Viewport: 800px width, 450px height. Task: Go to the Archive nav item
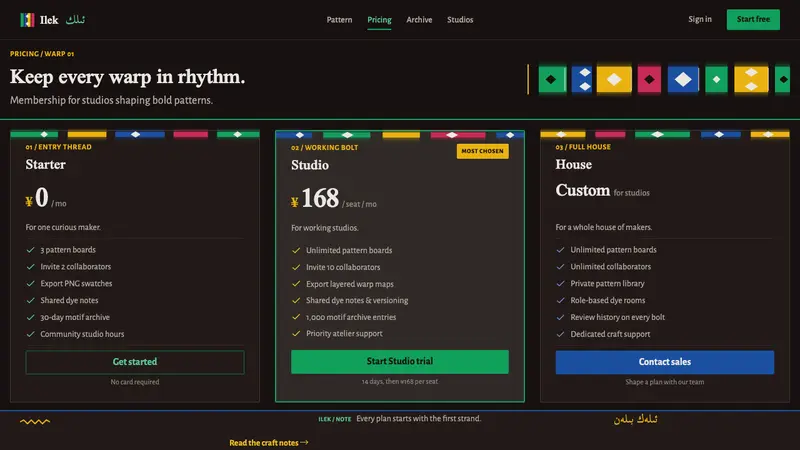pos(419,20)
